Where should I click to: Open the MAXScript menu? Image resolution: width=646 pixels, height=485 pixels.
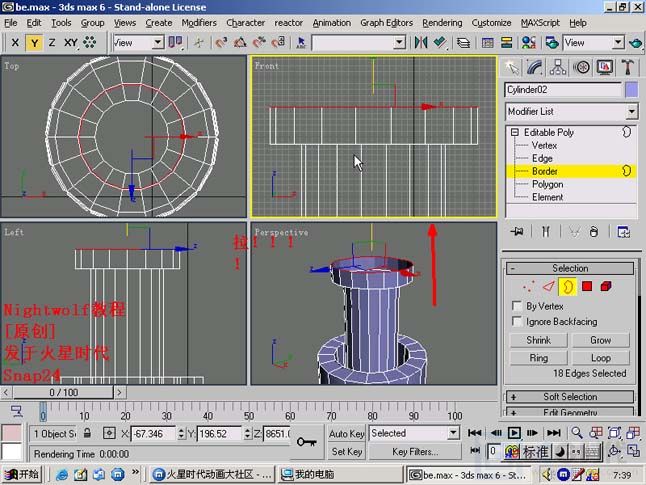tap(540, 23)
